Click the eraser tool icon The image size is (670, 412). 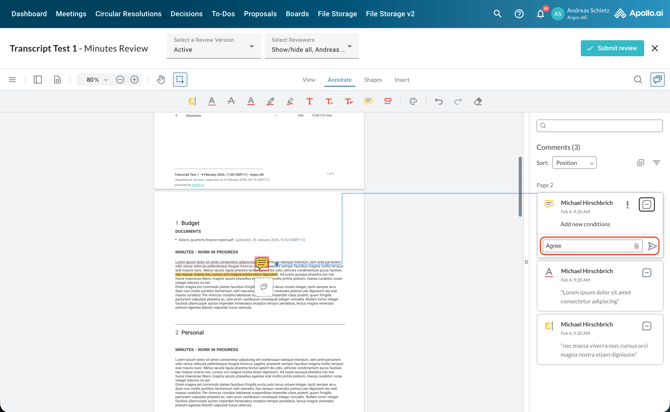pyautogui.click(x=478, y=101)
